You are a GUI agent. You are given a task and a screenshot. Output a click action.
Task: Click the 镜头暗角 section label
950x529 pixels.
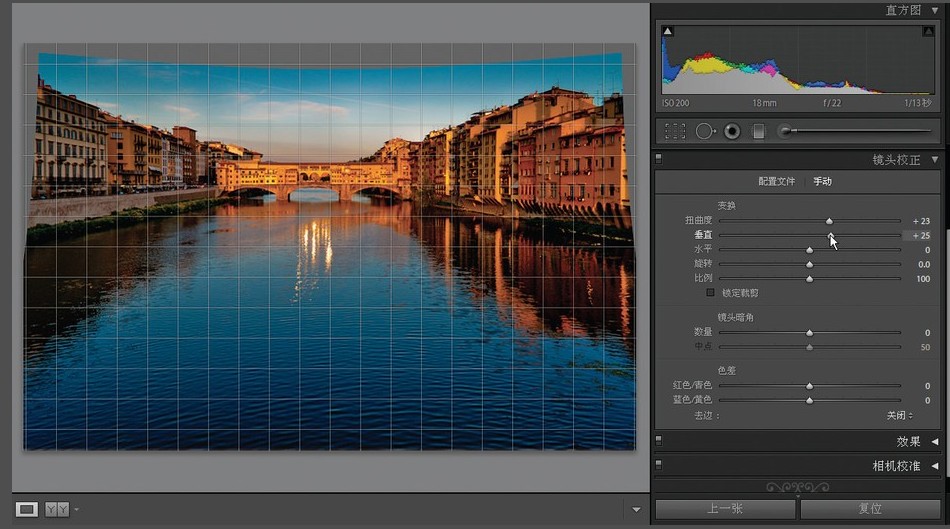coord(736,317)
